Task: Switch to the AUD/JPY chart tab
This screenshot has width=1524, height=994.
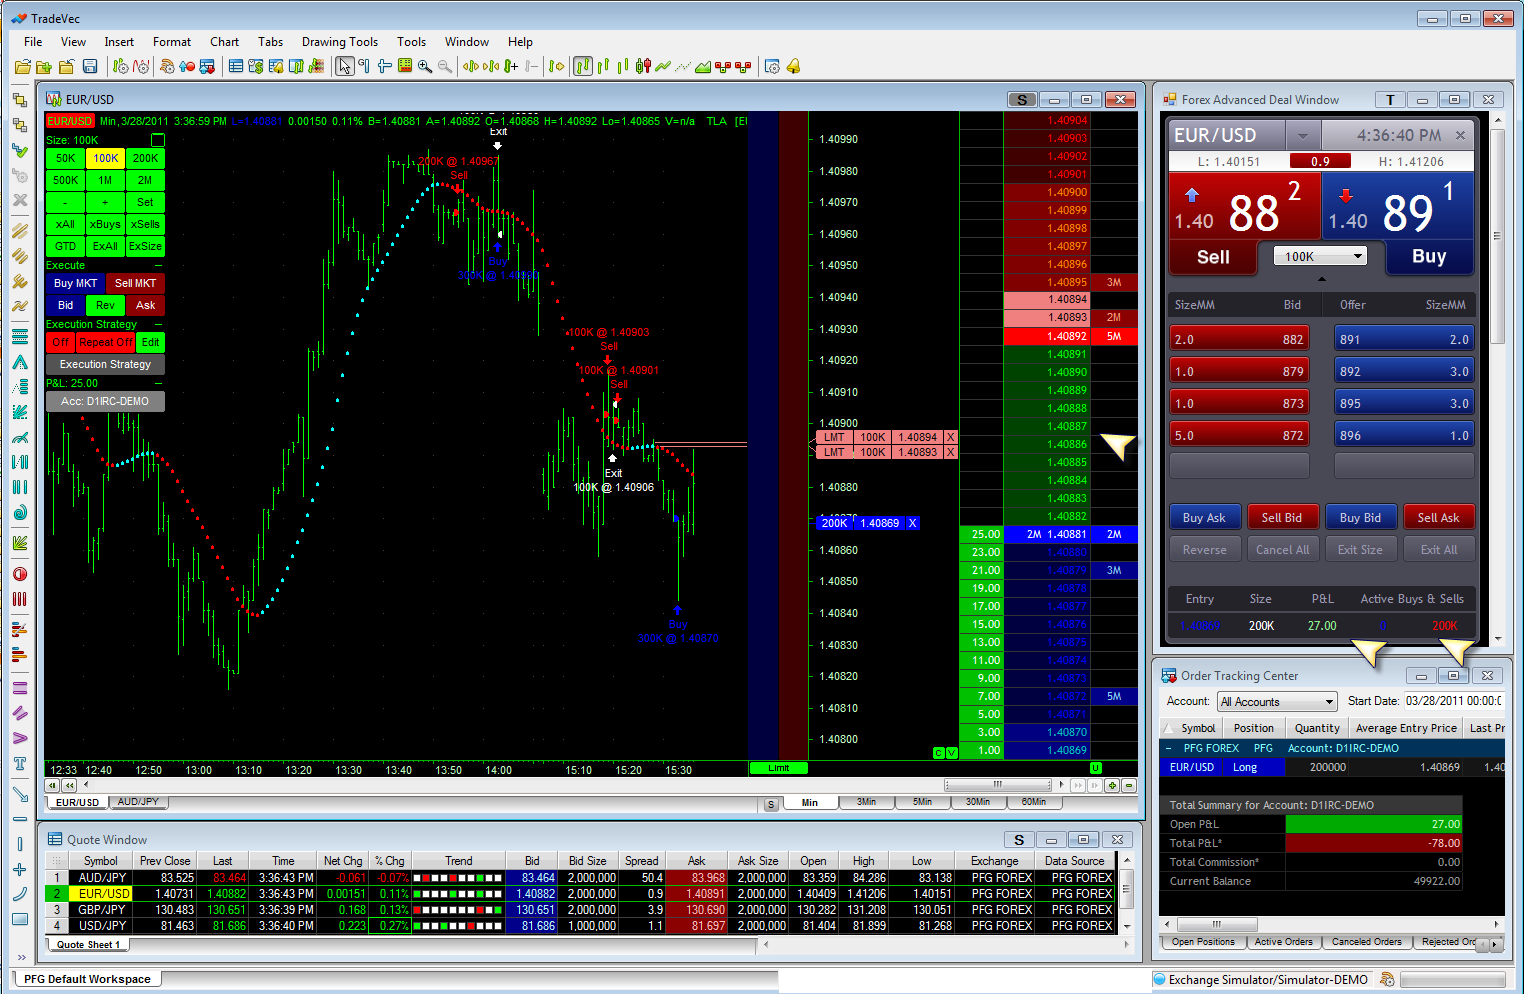Action: (x=138, y=802)
